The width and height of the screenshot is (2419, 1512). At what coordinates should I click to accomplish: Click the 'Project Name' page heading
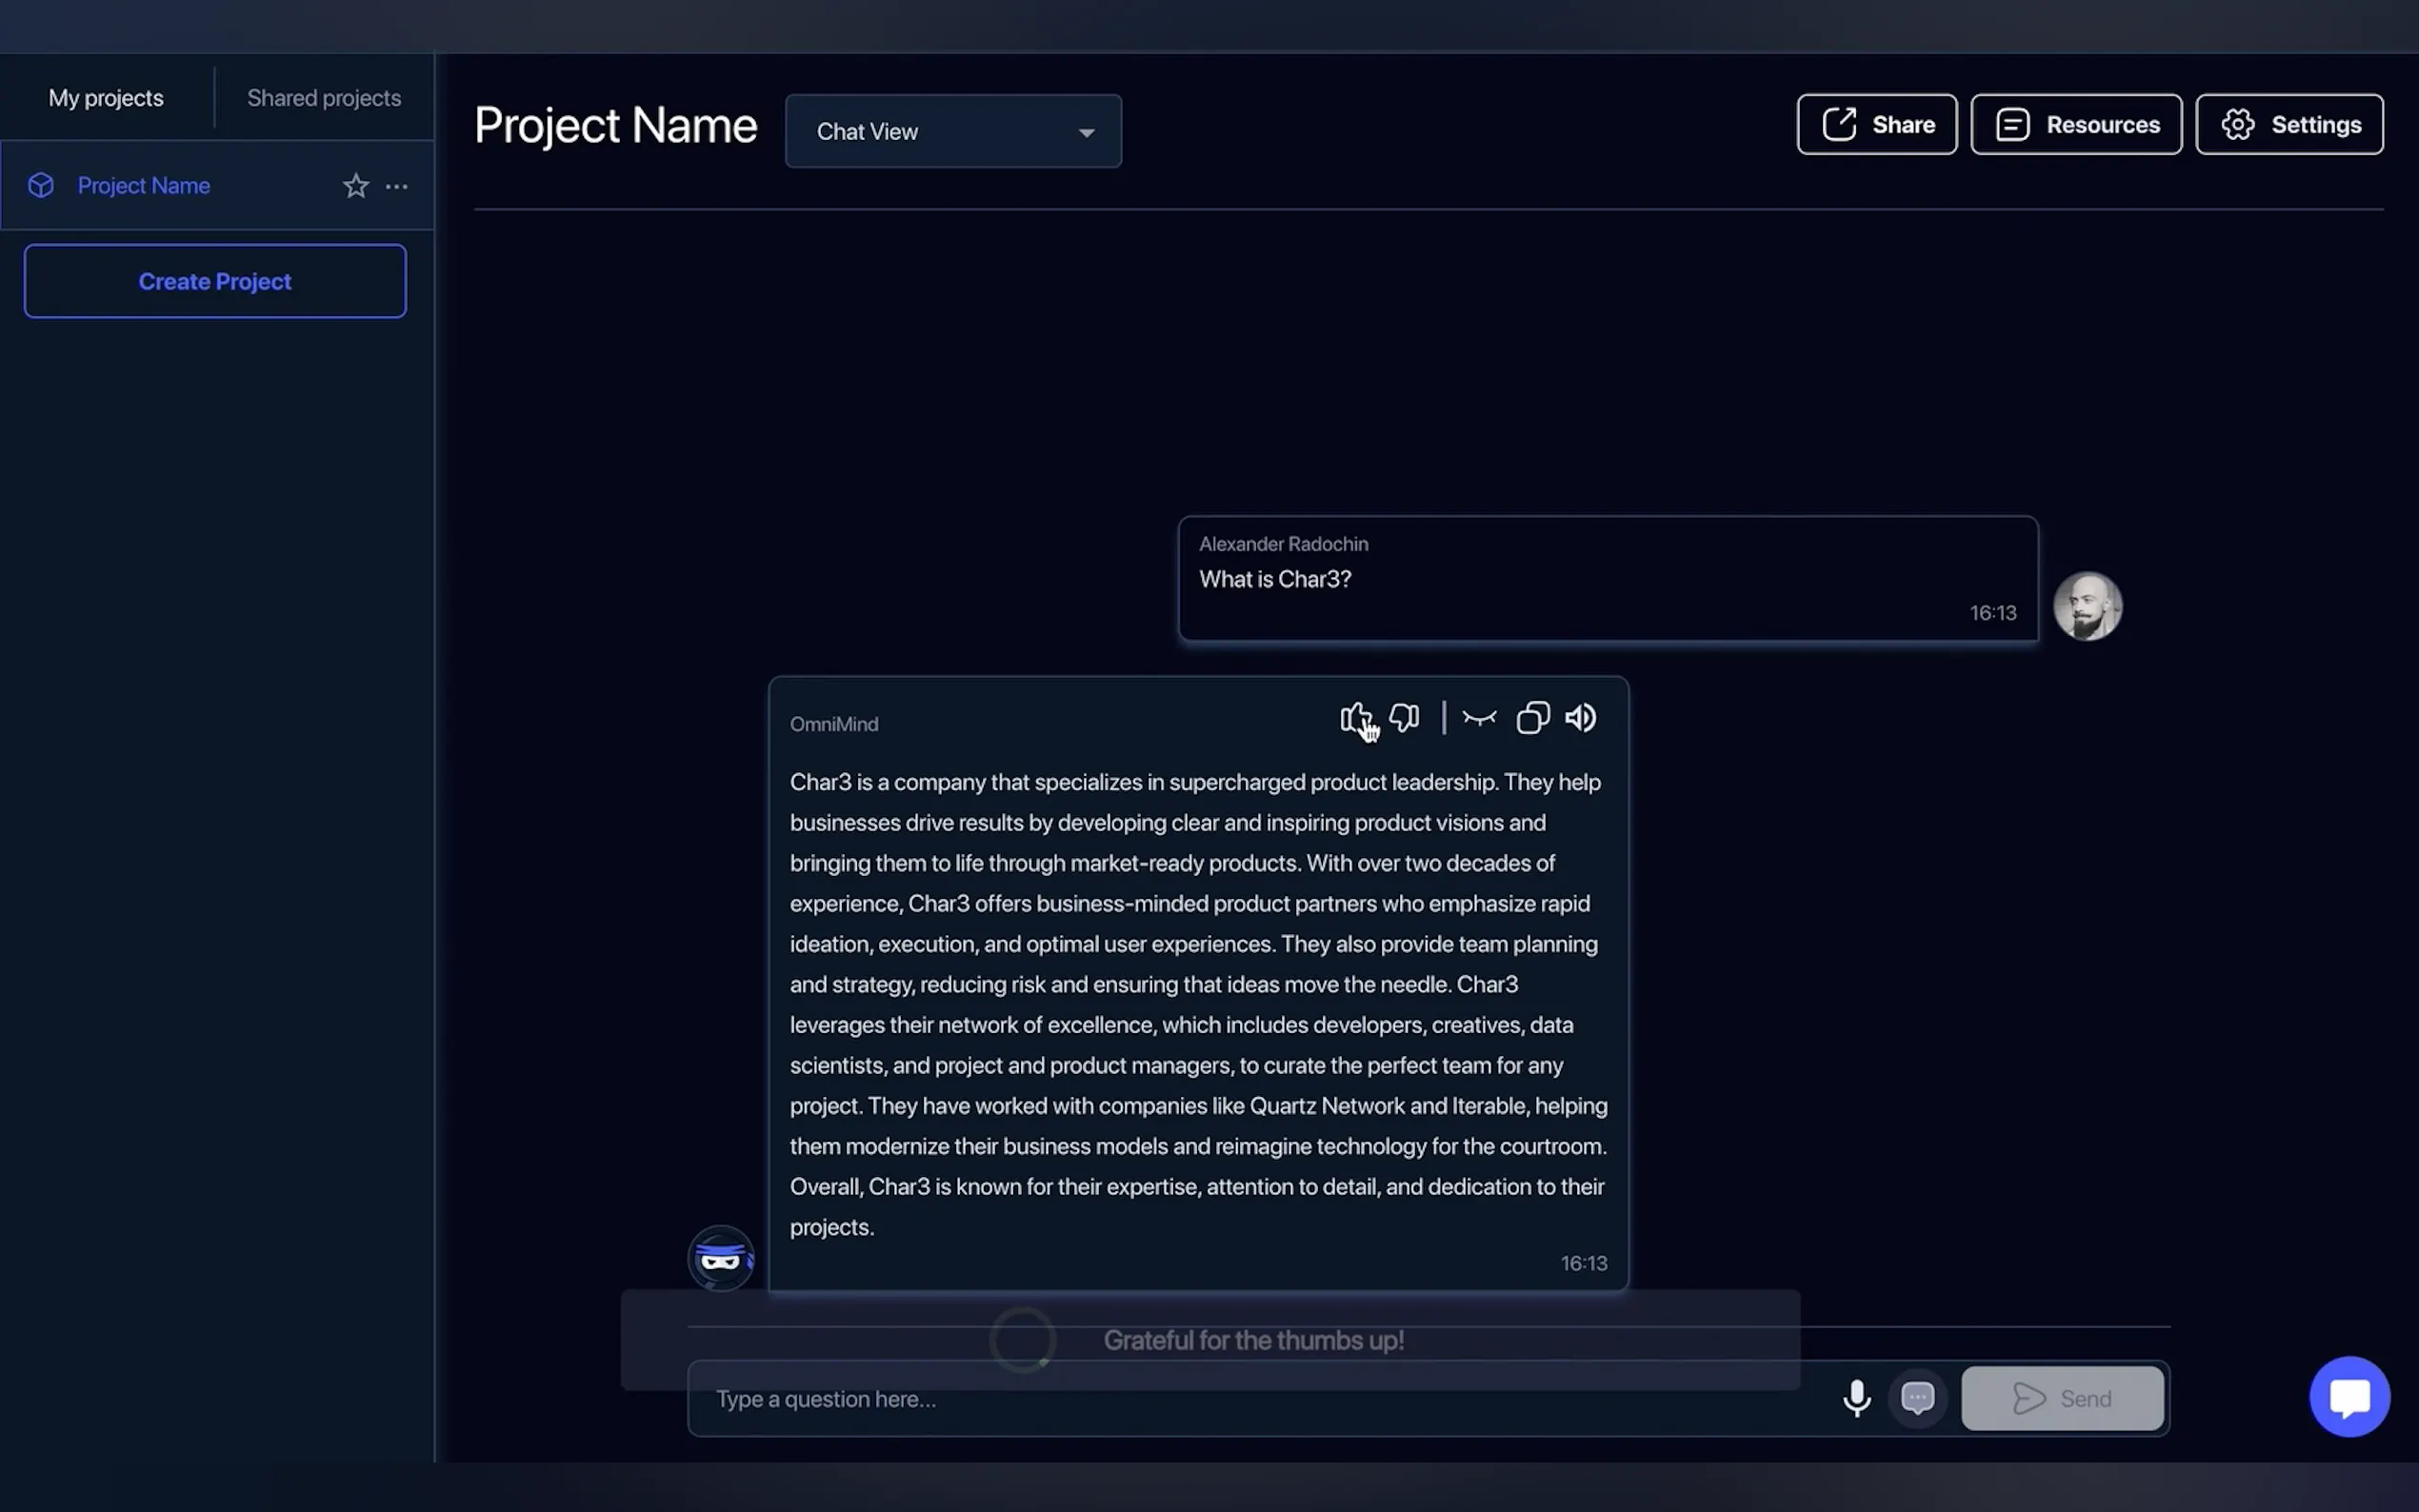point(616,126)
